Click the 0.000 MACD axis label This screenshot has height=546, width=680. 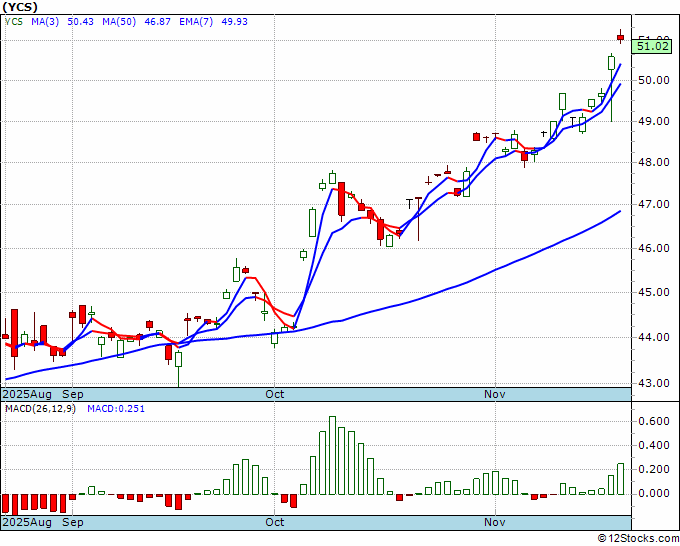point(654,494)
